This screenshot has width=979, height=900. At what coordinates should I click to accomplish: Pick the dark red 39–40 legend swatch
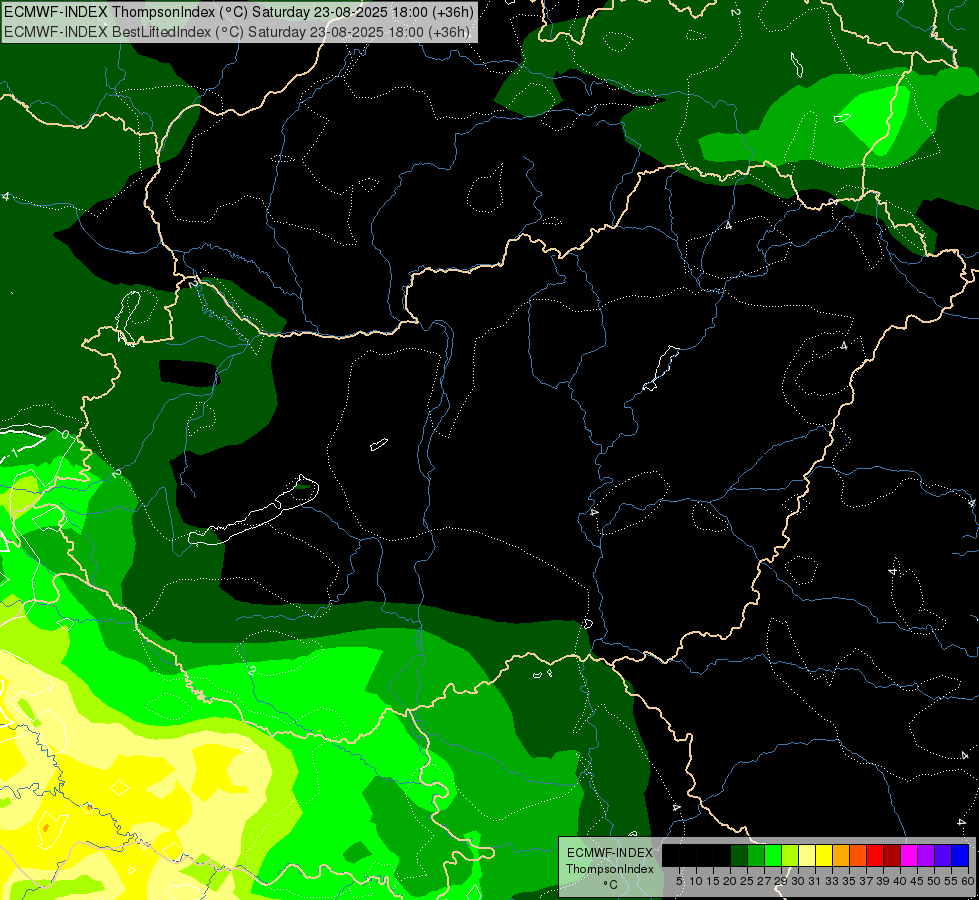click(892, 855)
